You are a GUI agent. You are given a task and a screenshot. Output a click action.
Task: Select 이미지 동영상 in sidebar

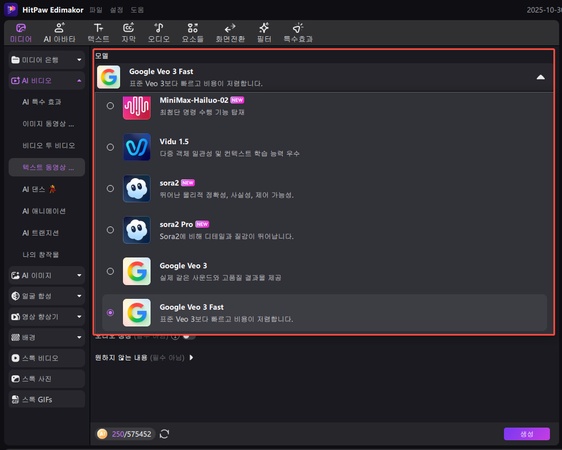(48, 124)
